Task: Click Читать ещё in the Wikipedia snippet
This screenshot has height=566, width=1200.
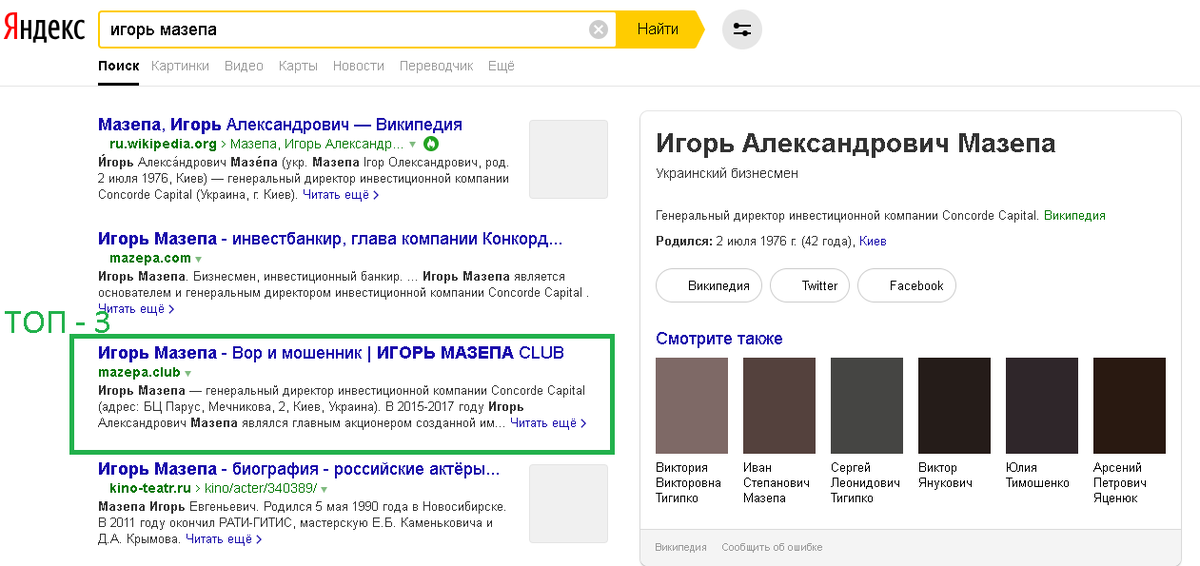Action: click(340, 195)
